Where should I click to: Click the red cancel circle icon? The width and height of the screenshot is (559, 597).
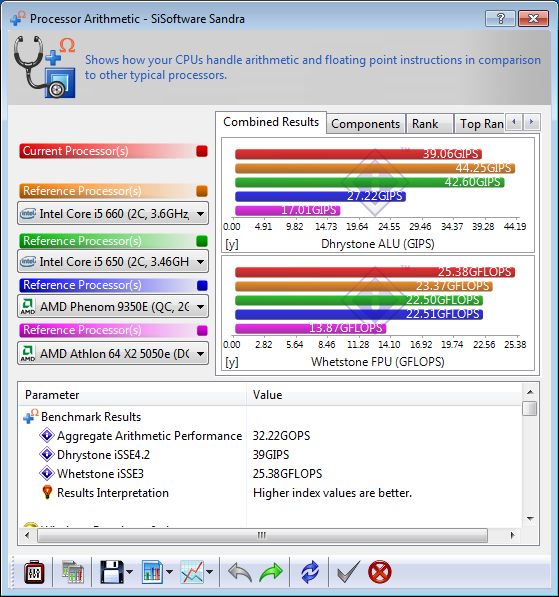point(380,572)
